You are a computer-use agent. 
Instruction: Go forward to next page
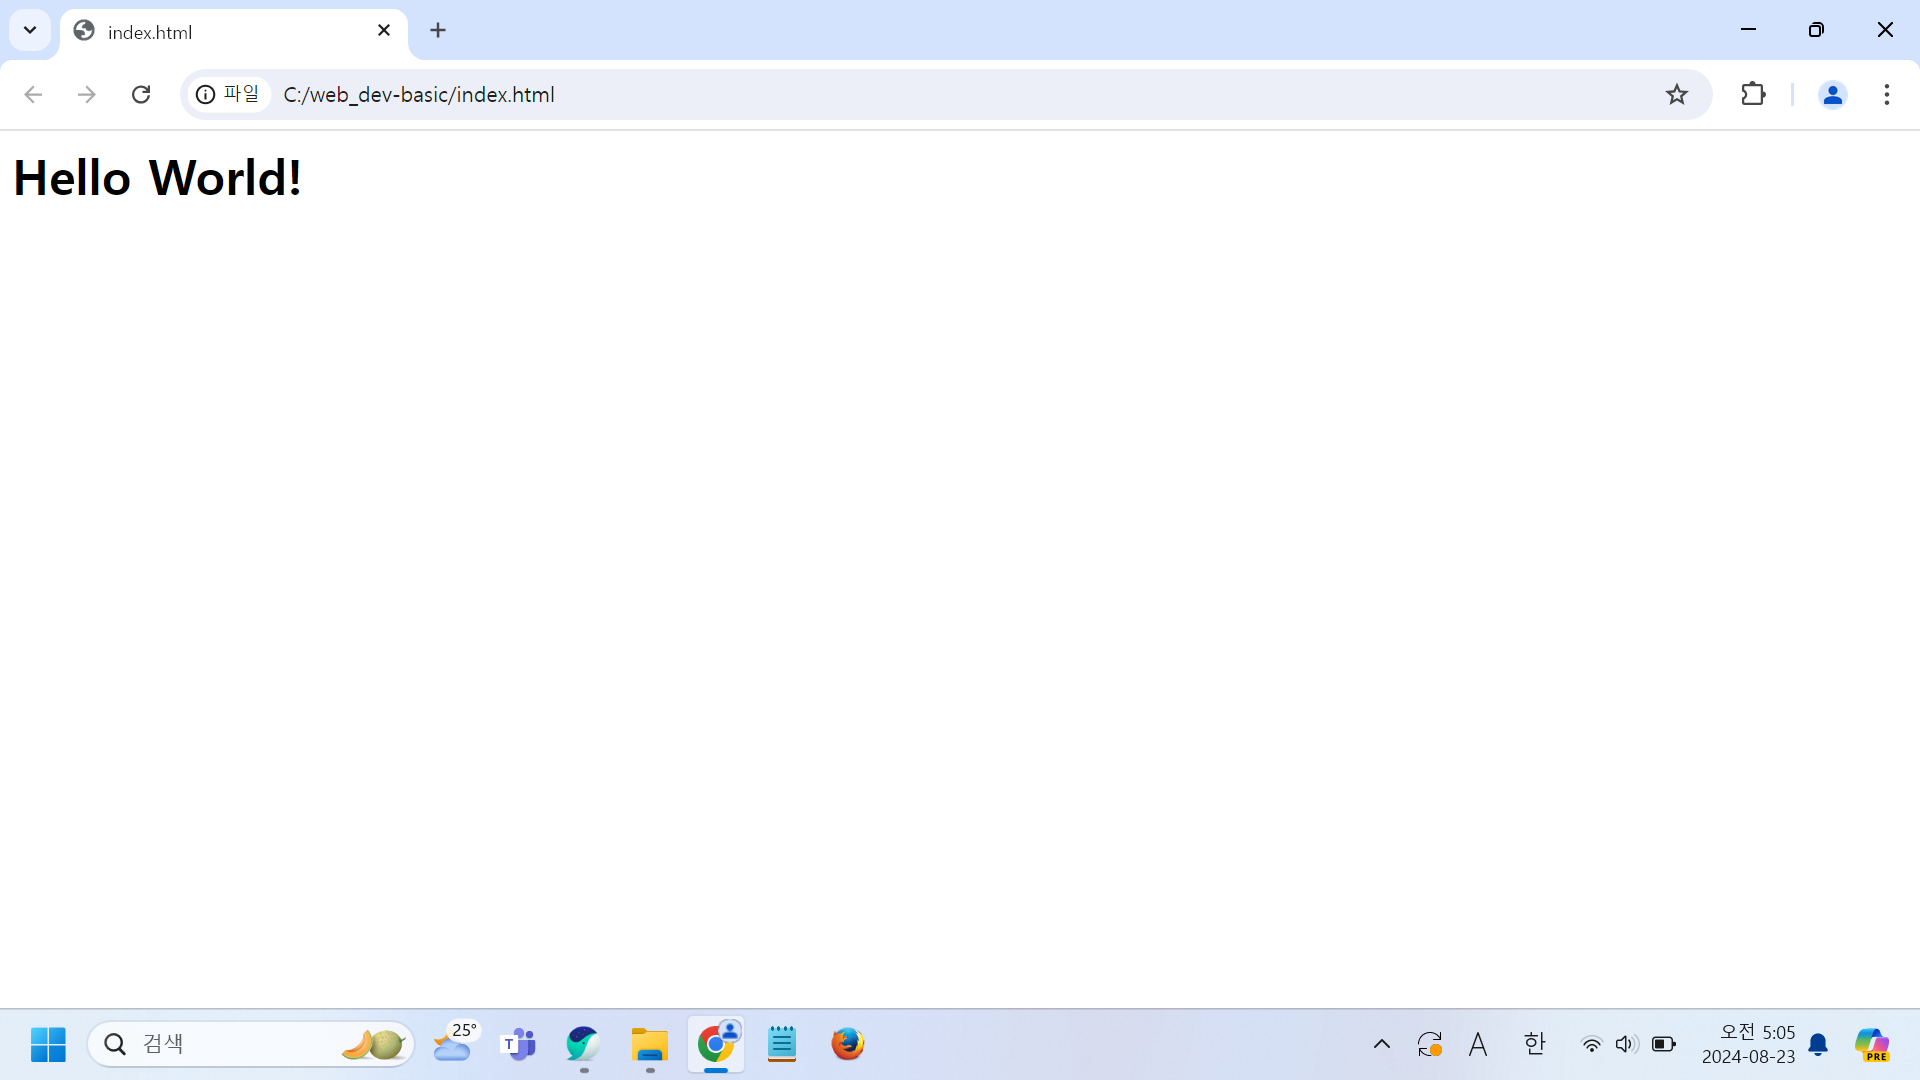pos(87,94)
